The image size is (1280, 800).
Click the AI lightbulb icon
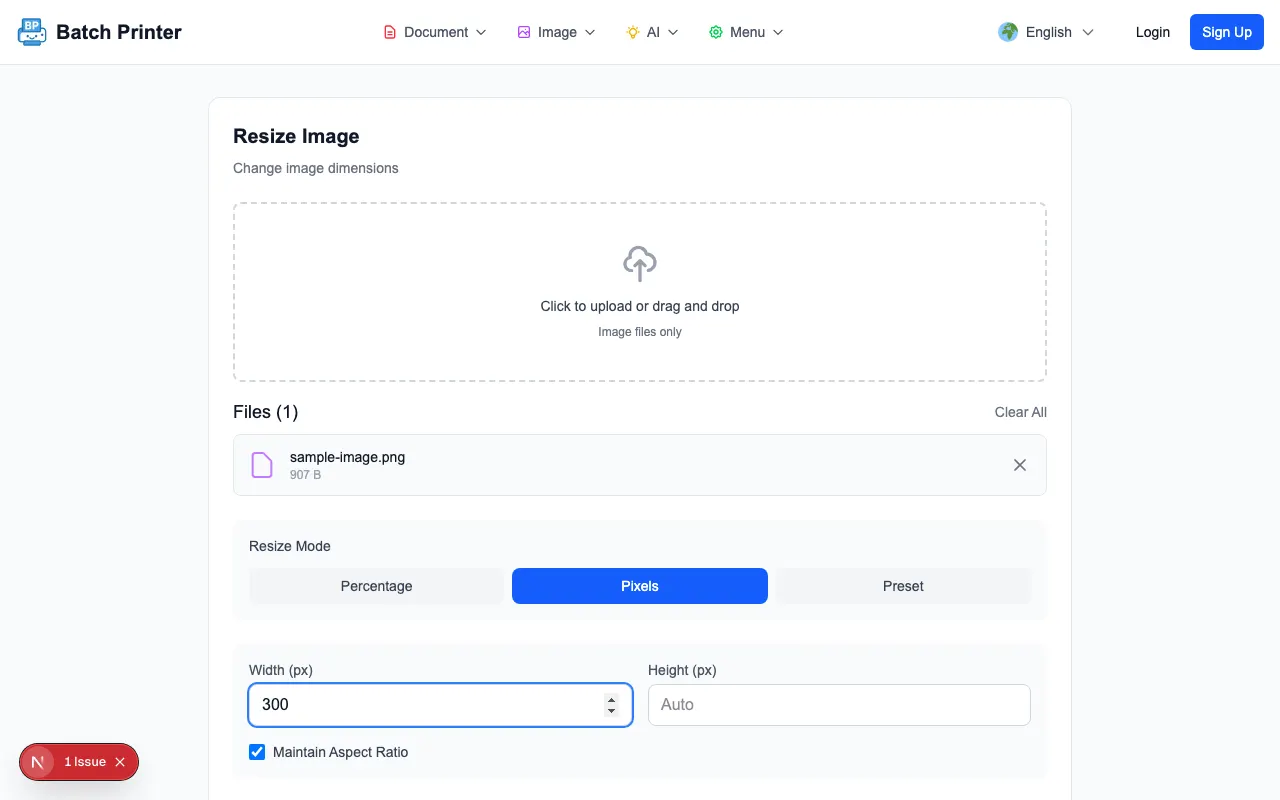tap(633, 32)
